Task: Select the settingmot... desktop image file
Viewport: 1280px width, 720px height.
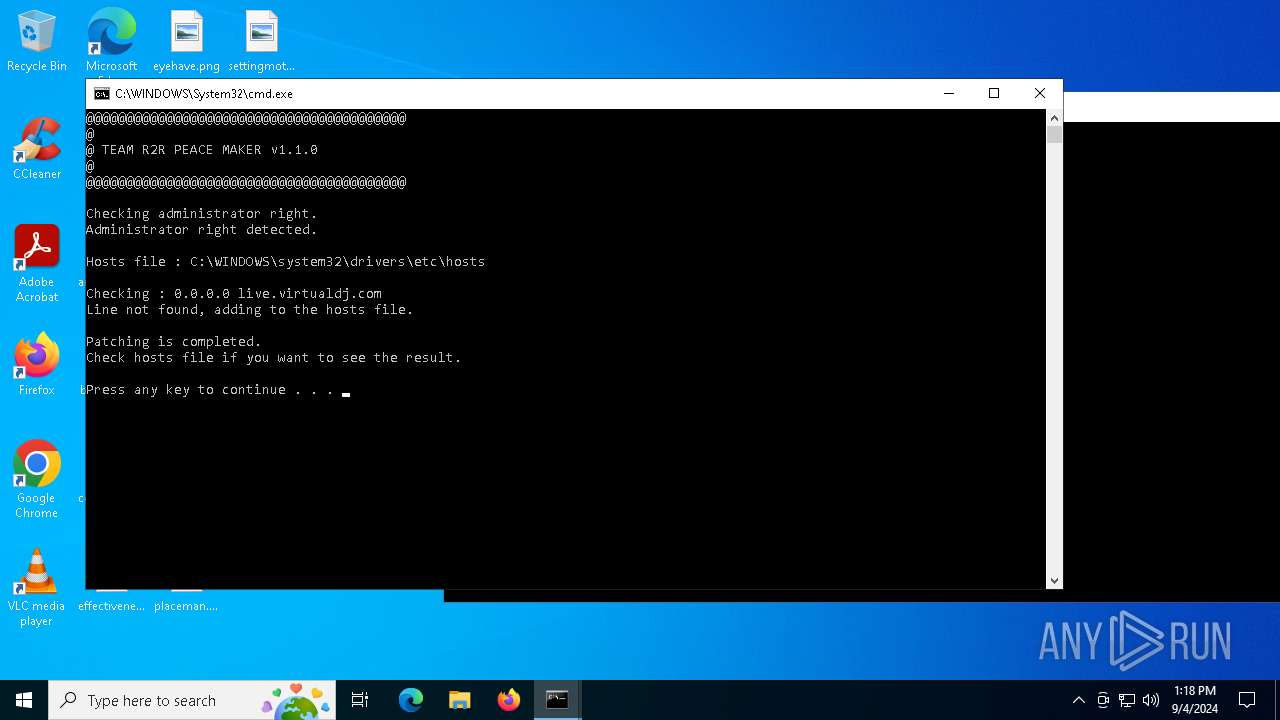Action: [261, 42]
